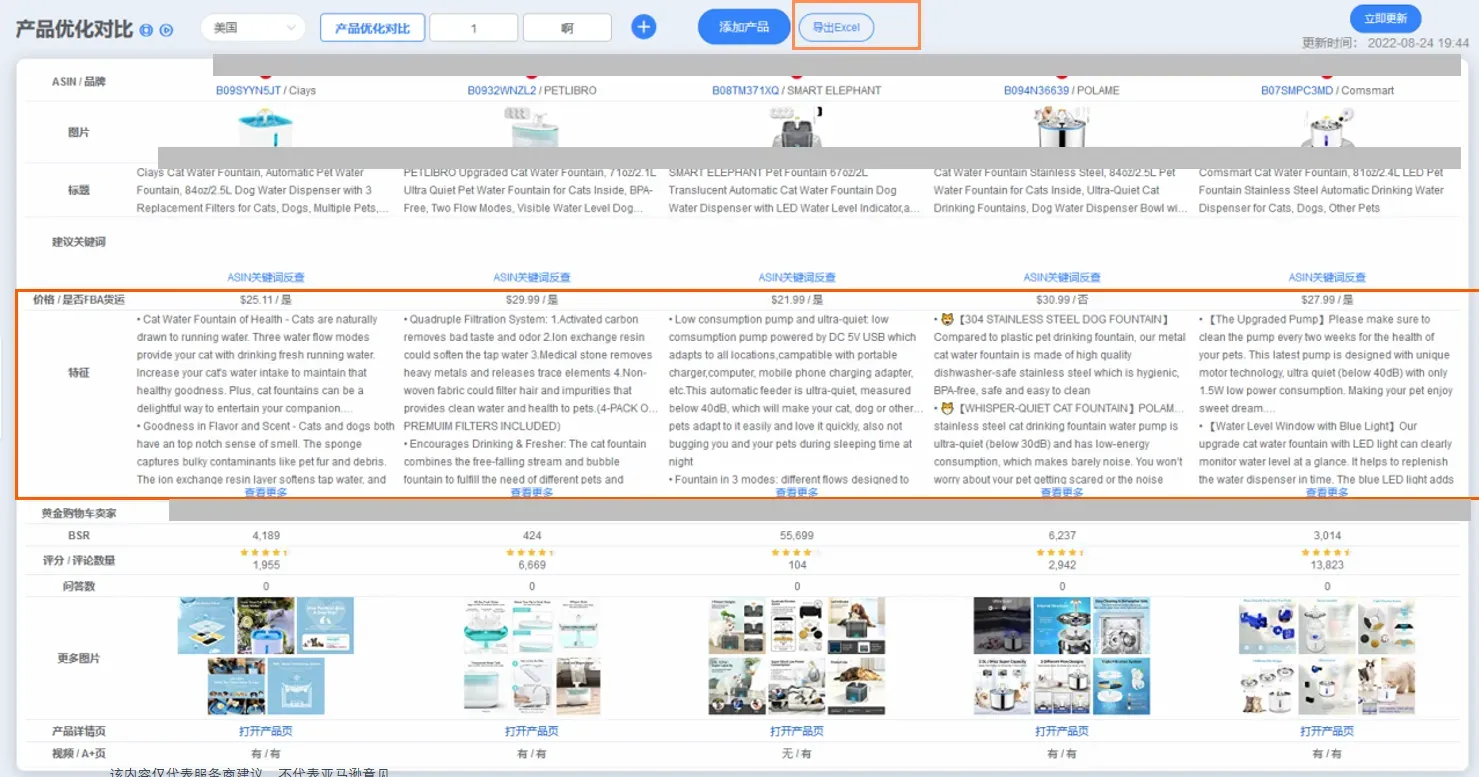Click the 立即更新 button

click(x=1385, y=18)
